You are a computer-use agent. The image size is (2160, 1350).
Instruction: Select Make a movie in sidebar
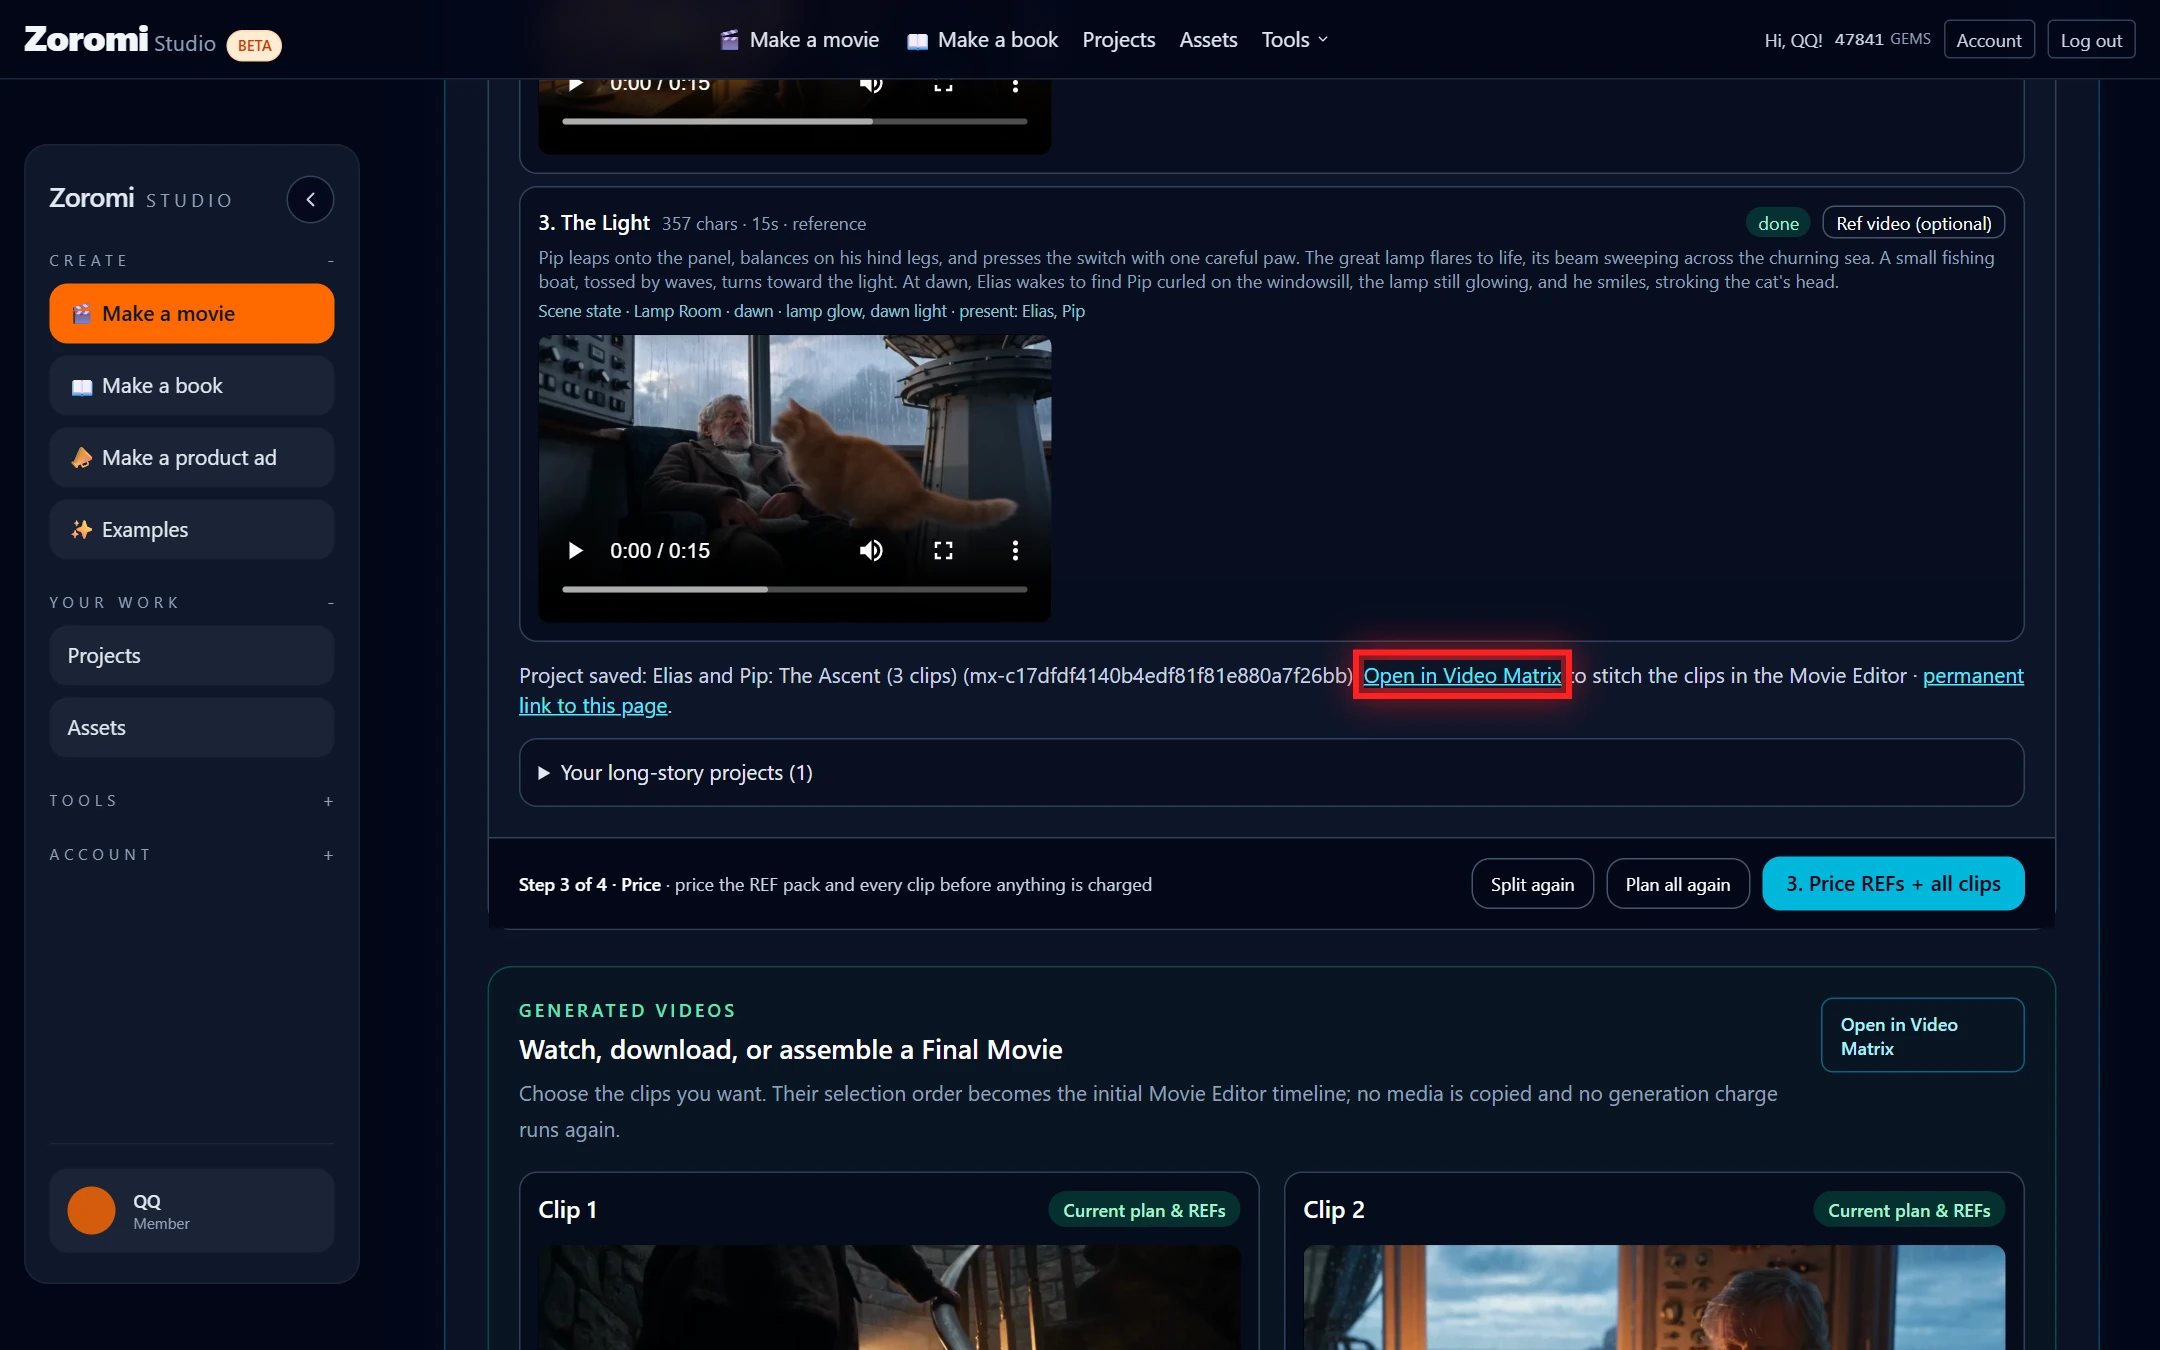(x=192, y=313)
